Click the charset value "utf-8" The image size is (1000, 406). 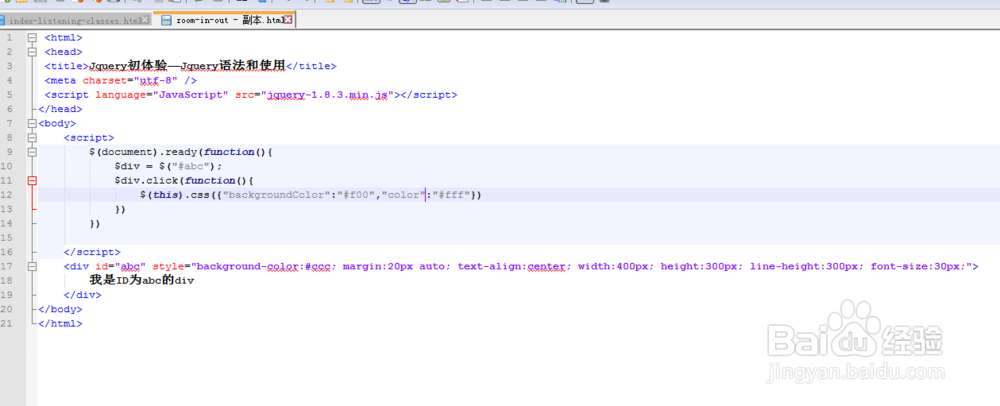point(155,80)
